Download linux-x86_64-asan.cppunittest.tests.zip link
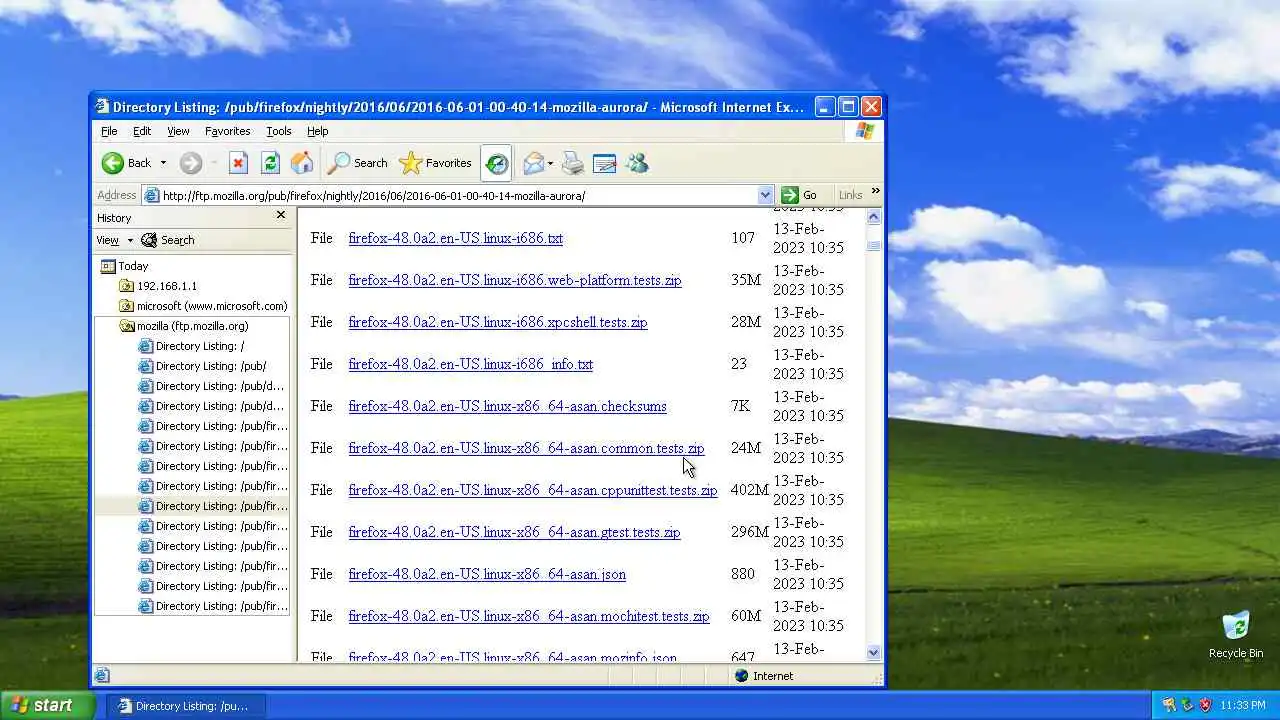 click(533, 490)
